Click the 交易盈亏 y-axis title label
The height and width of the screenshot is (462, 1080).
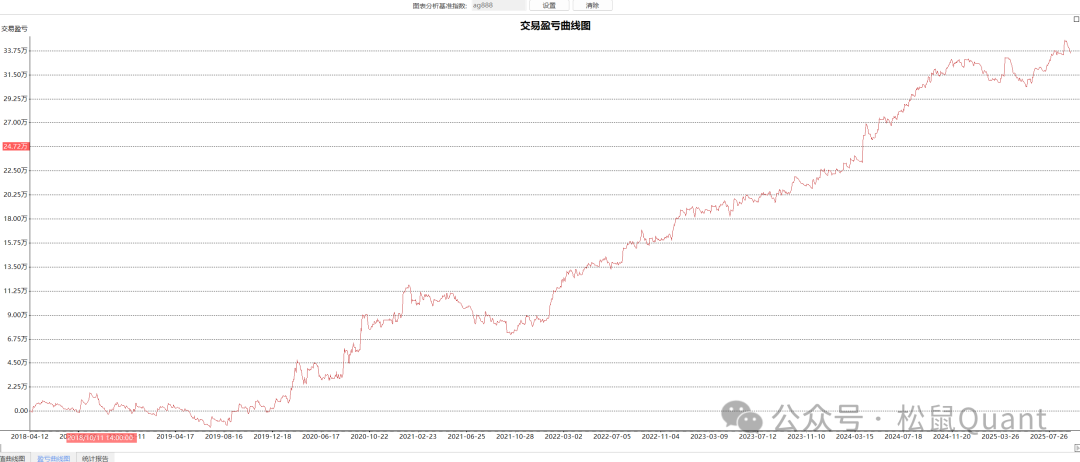pos(14,29)
